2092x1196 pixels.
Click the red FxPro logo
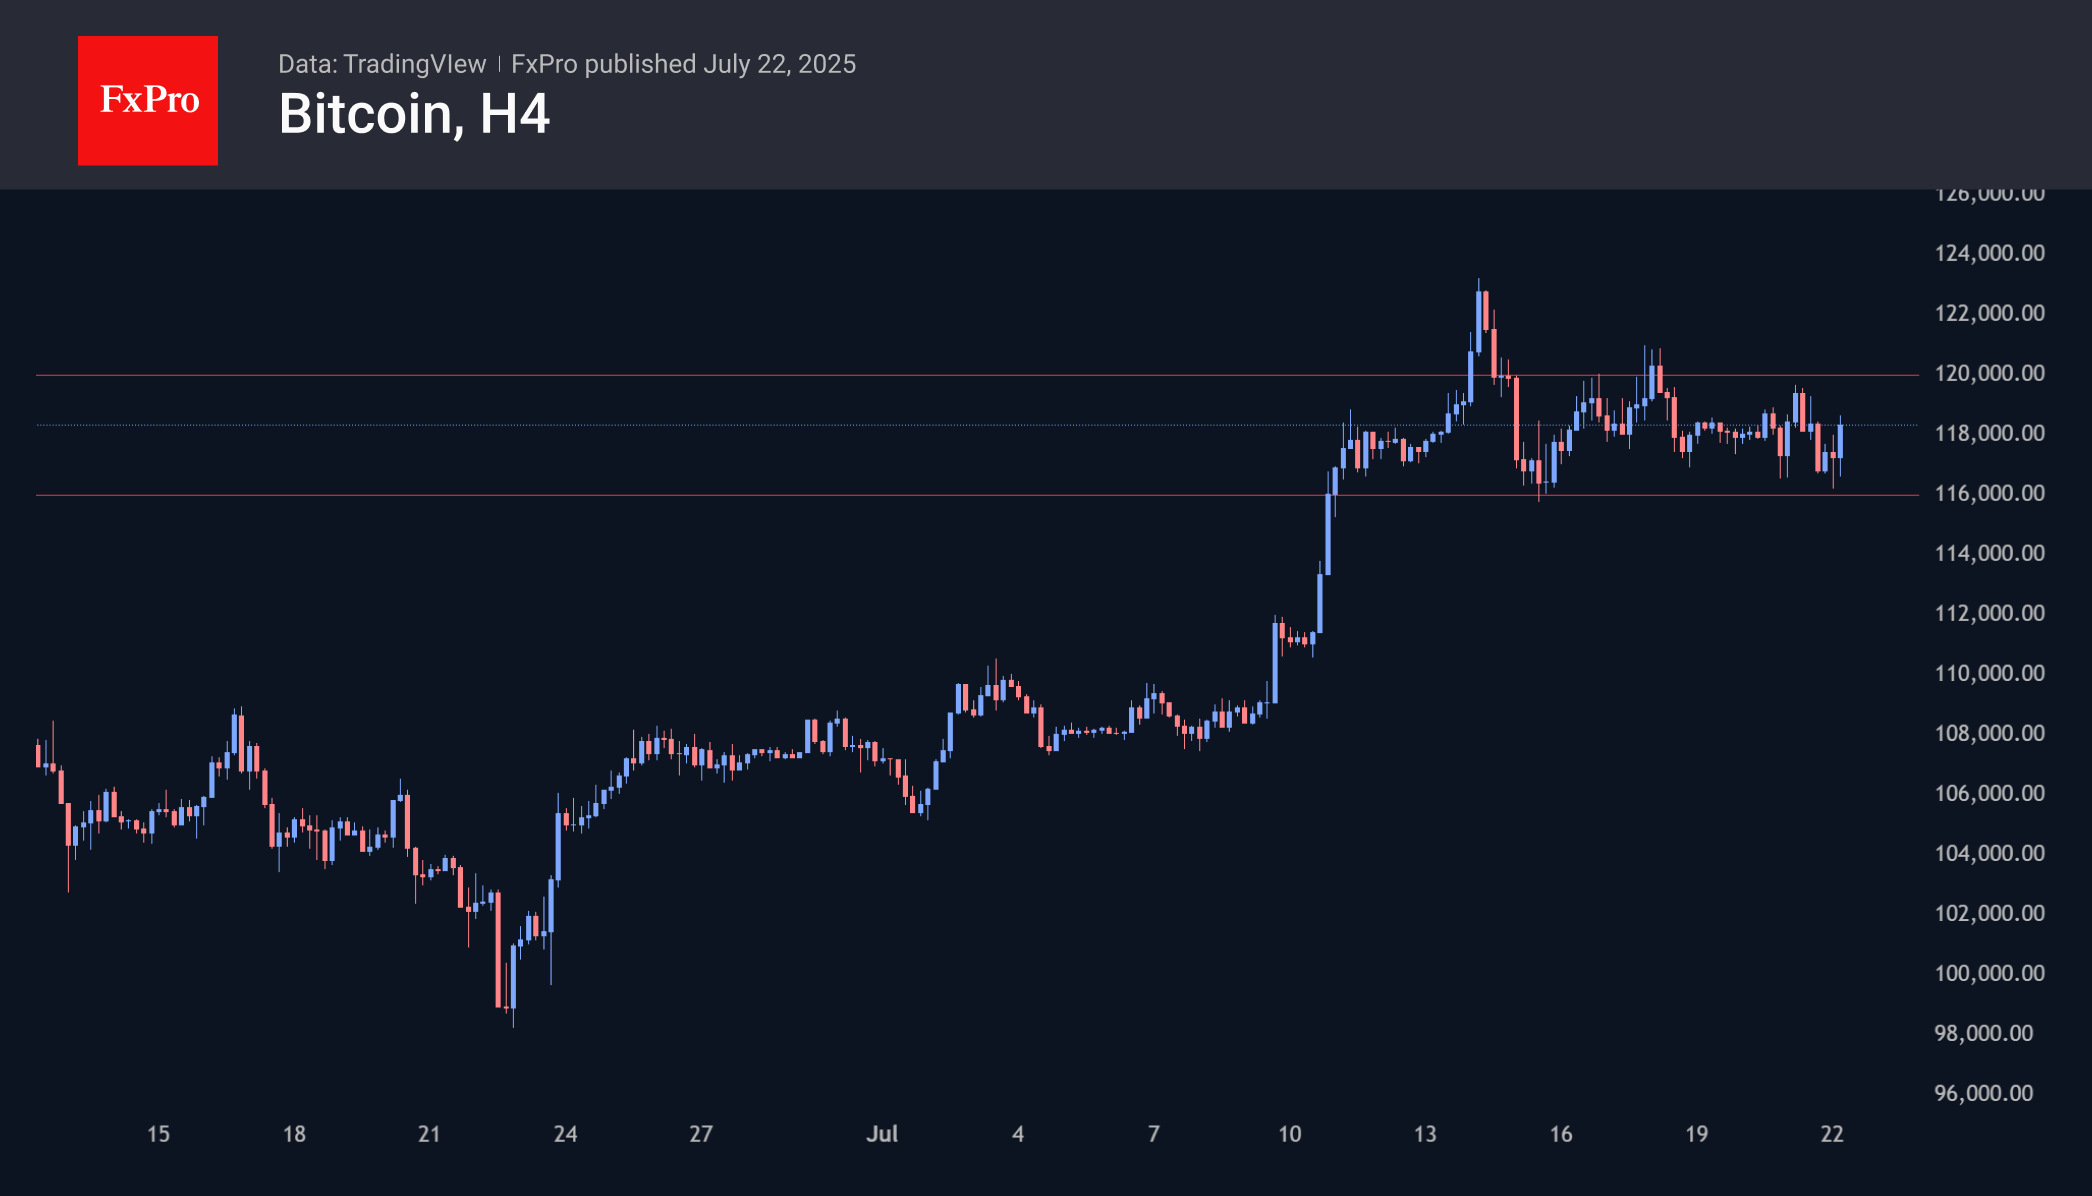tap(148, 101)
